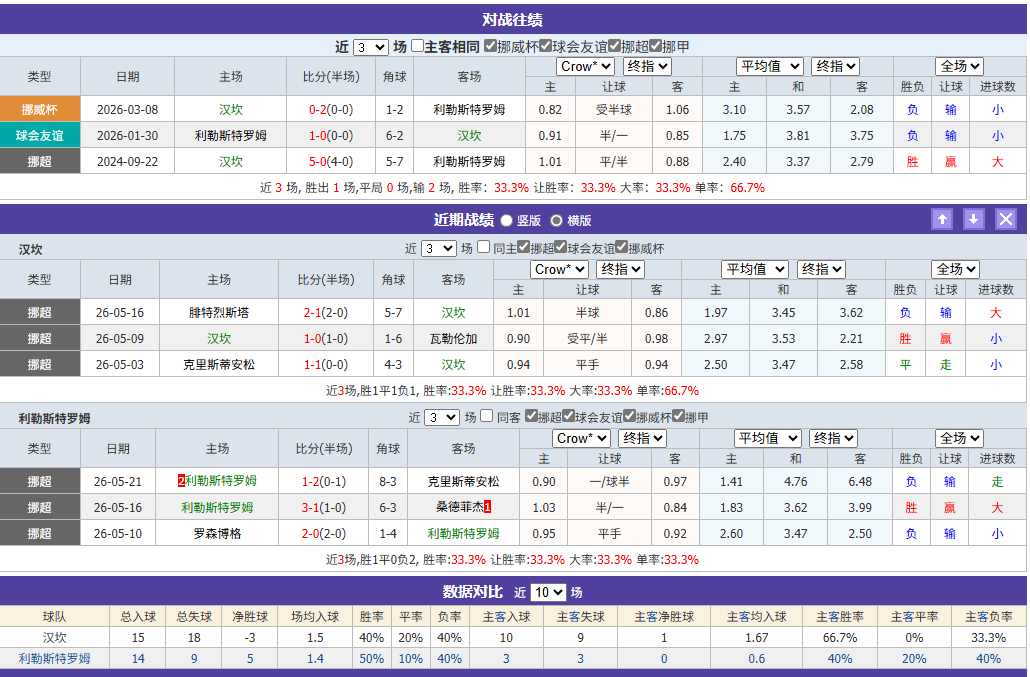Click score 1-1 of 克里斯蒂安松 vs 汉坎
The height and width of the screenshot is (677, 1030).
tap(313, 364)
